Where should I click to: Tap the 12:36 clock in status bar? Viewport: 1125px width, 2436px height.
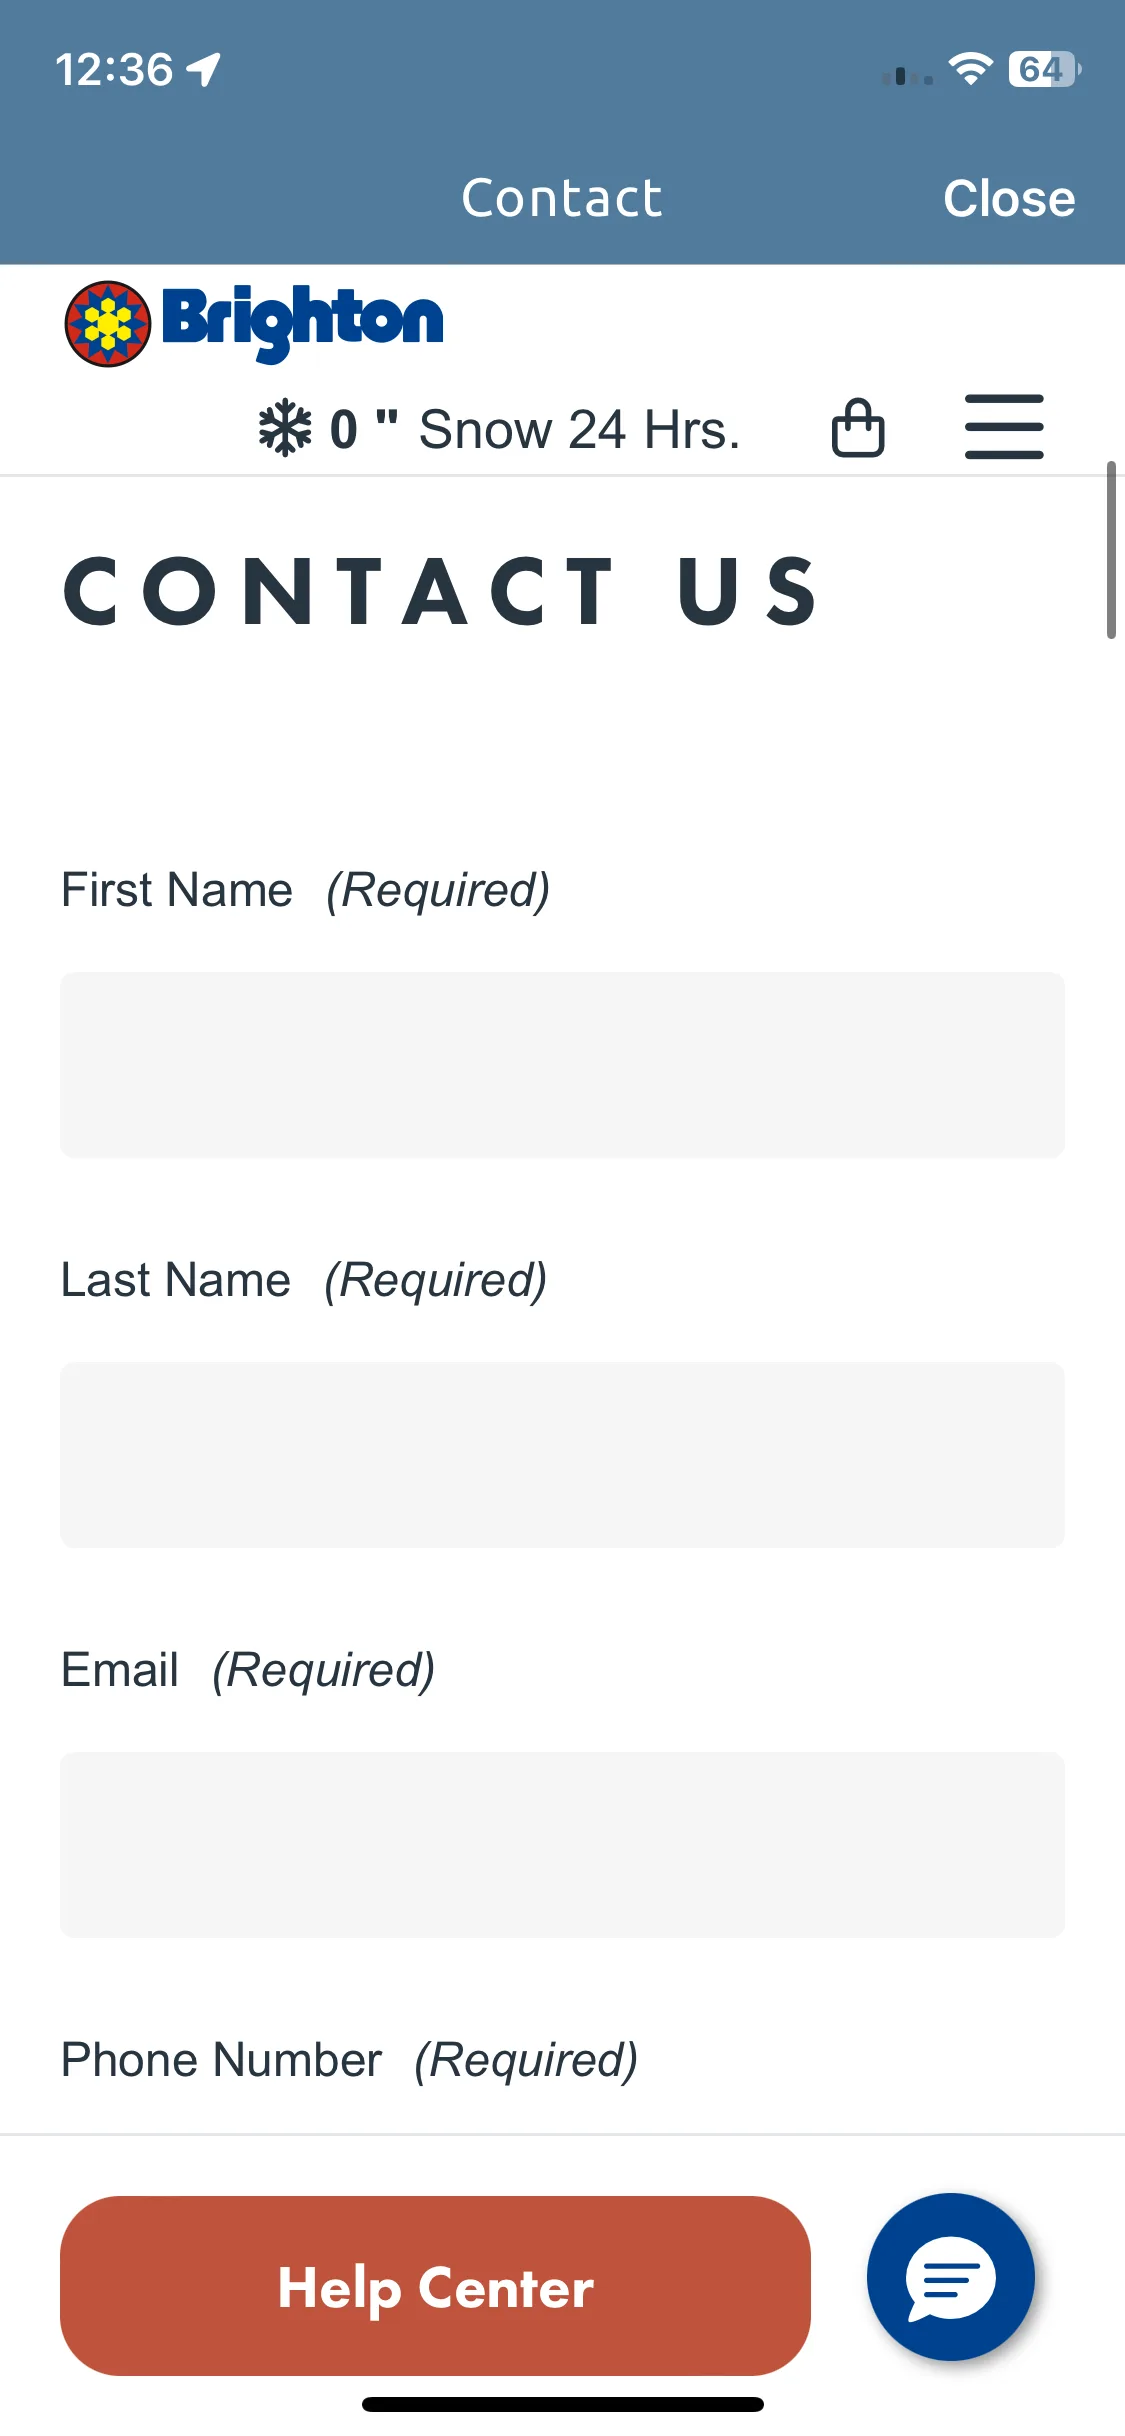[114, 70]
